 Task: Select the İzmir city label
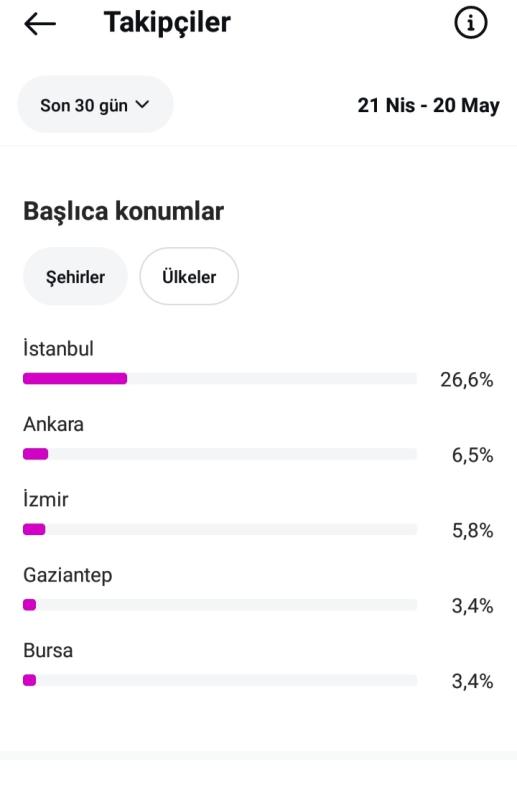[45, 499]
